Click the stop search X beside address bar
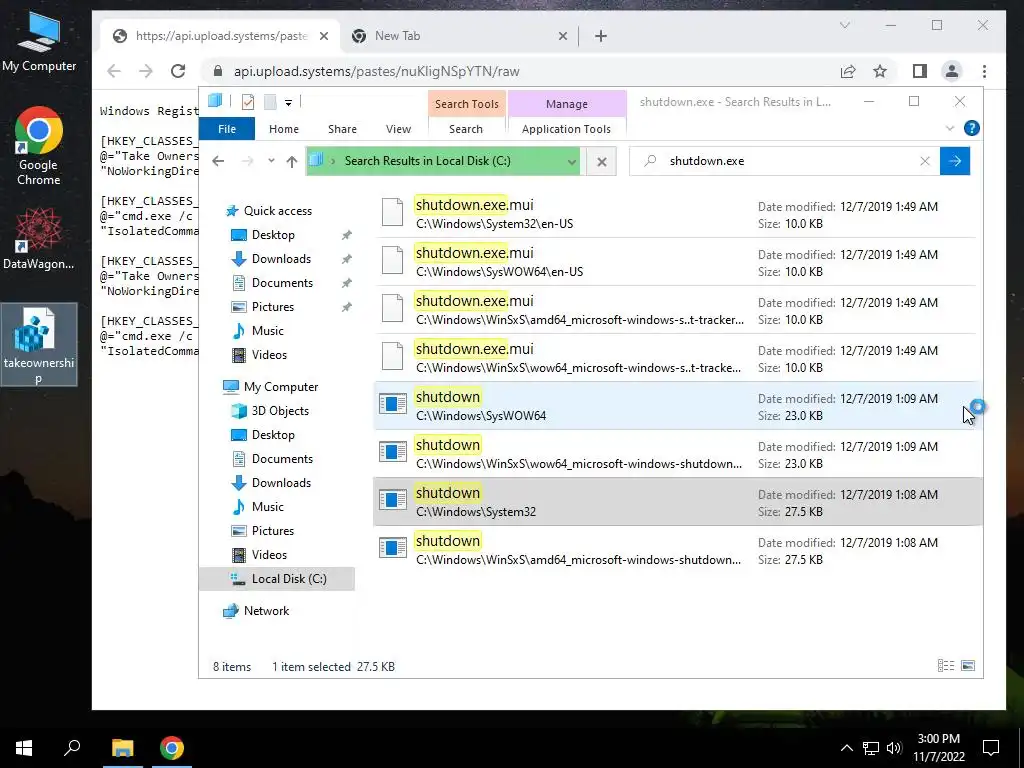Image resolution: width=1024 pixels, height=768 pixels. click(601, 161)
